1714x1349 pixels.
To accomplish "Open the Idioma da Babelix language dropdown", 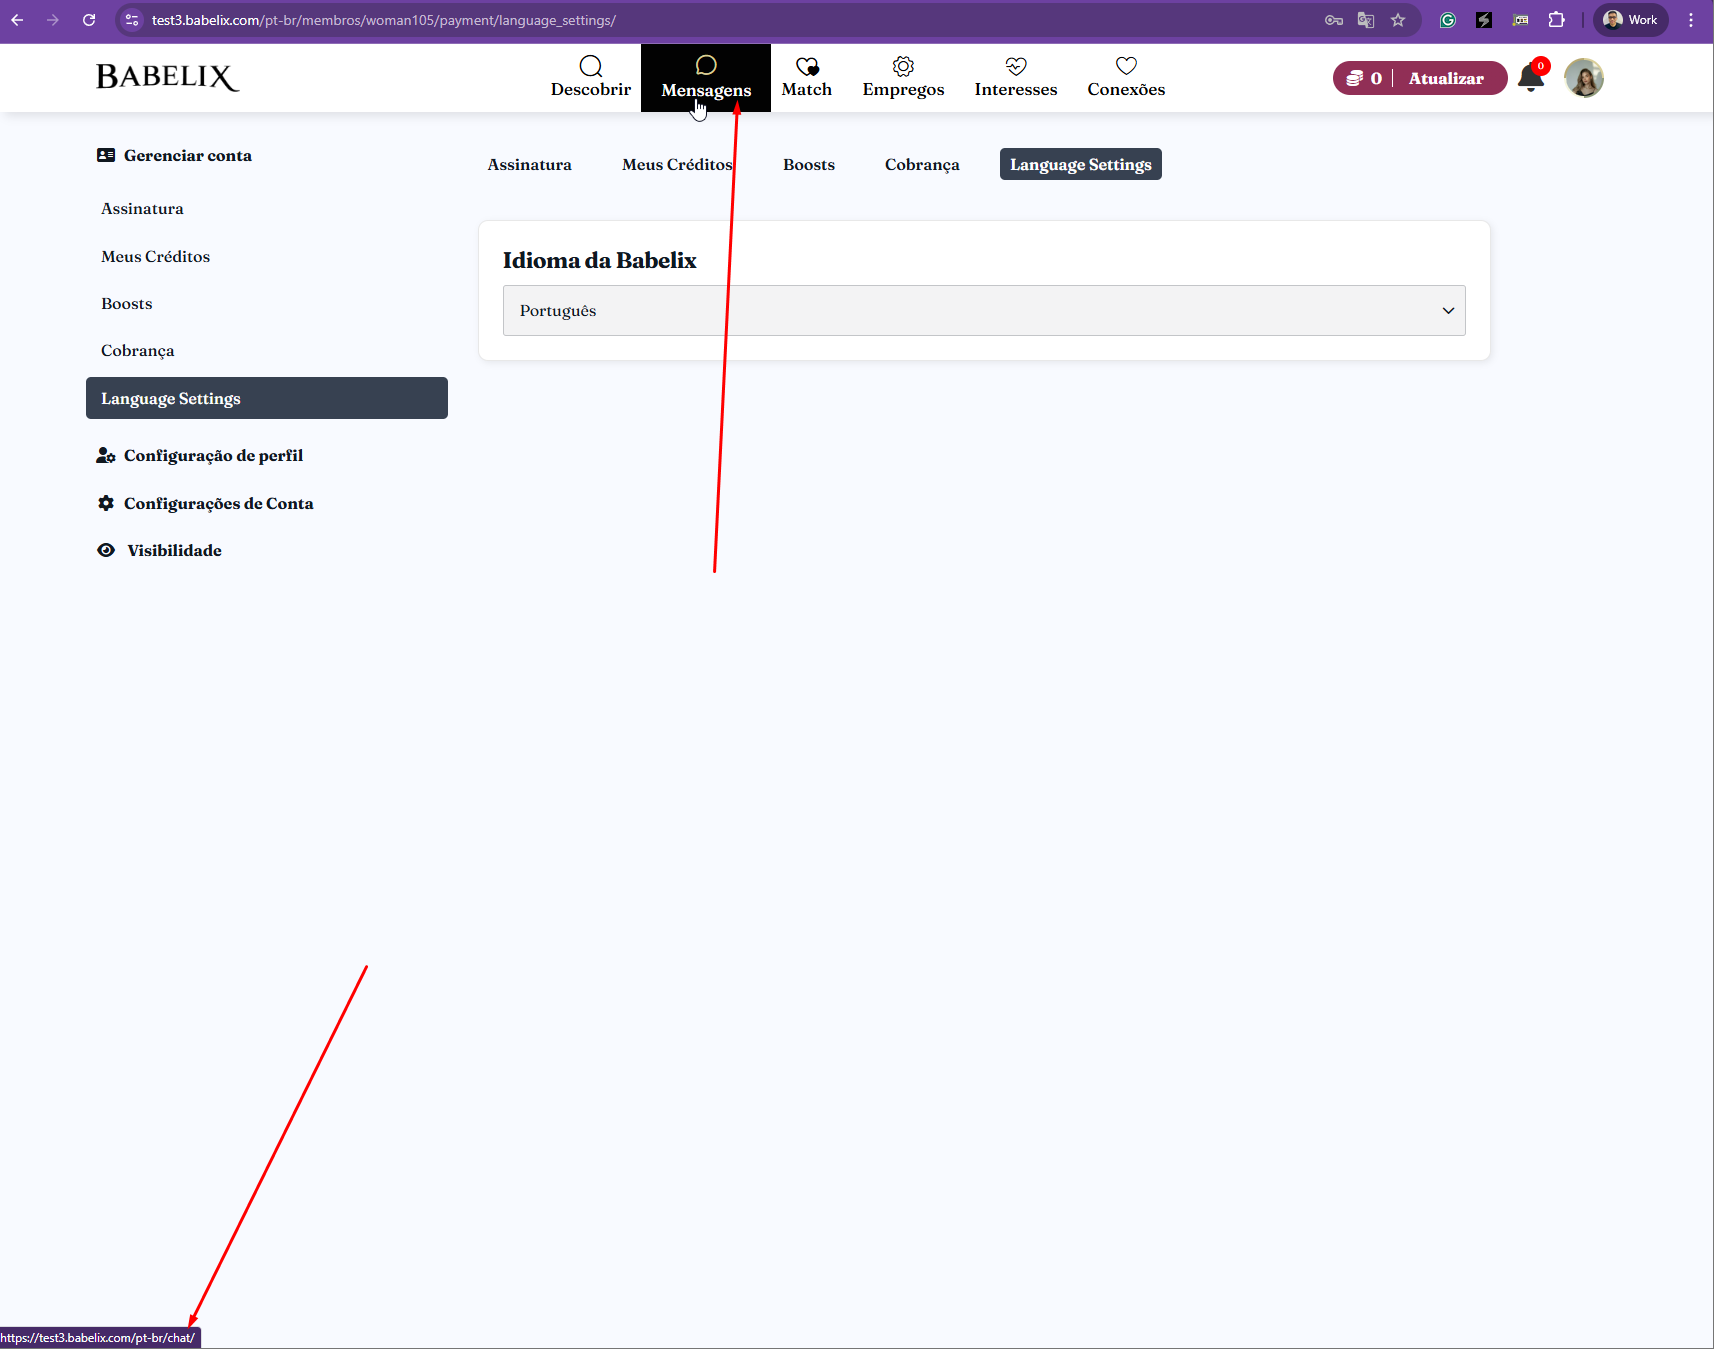I will (984, 310).
